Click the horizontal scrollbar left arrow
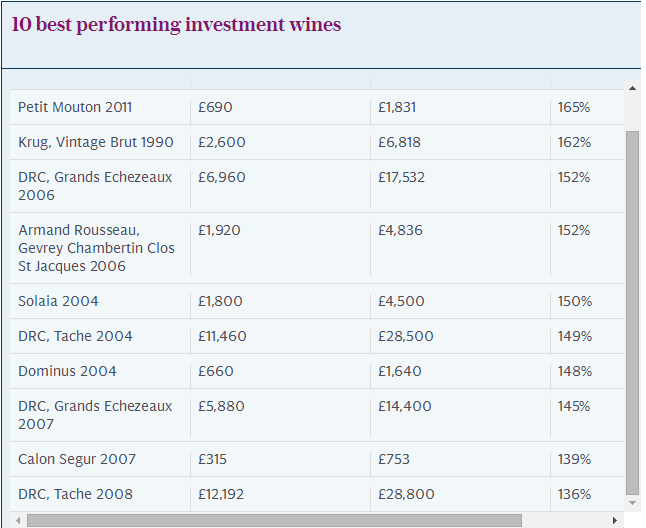The width and height of the screenshot is (646, 528). 17,520
